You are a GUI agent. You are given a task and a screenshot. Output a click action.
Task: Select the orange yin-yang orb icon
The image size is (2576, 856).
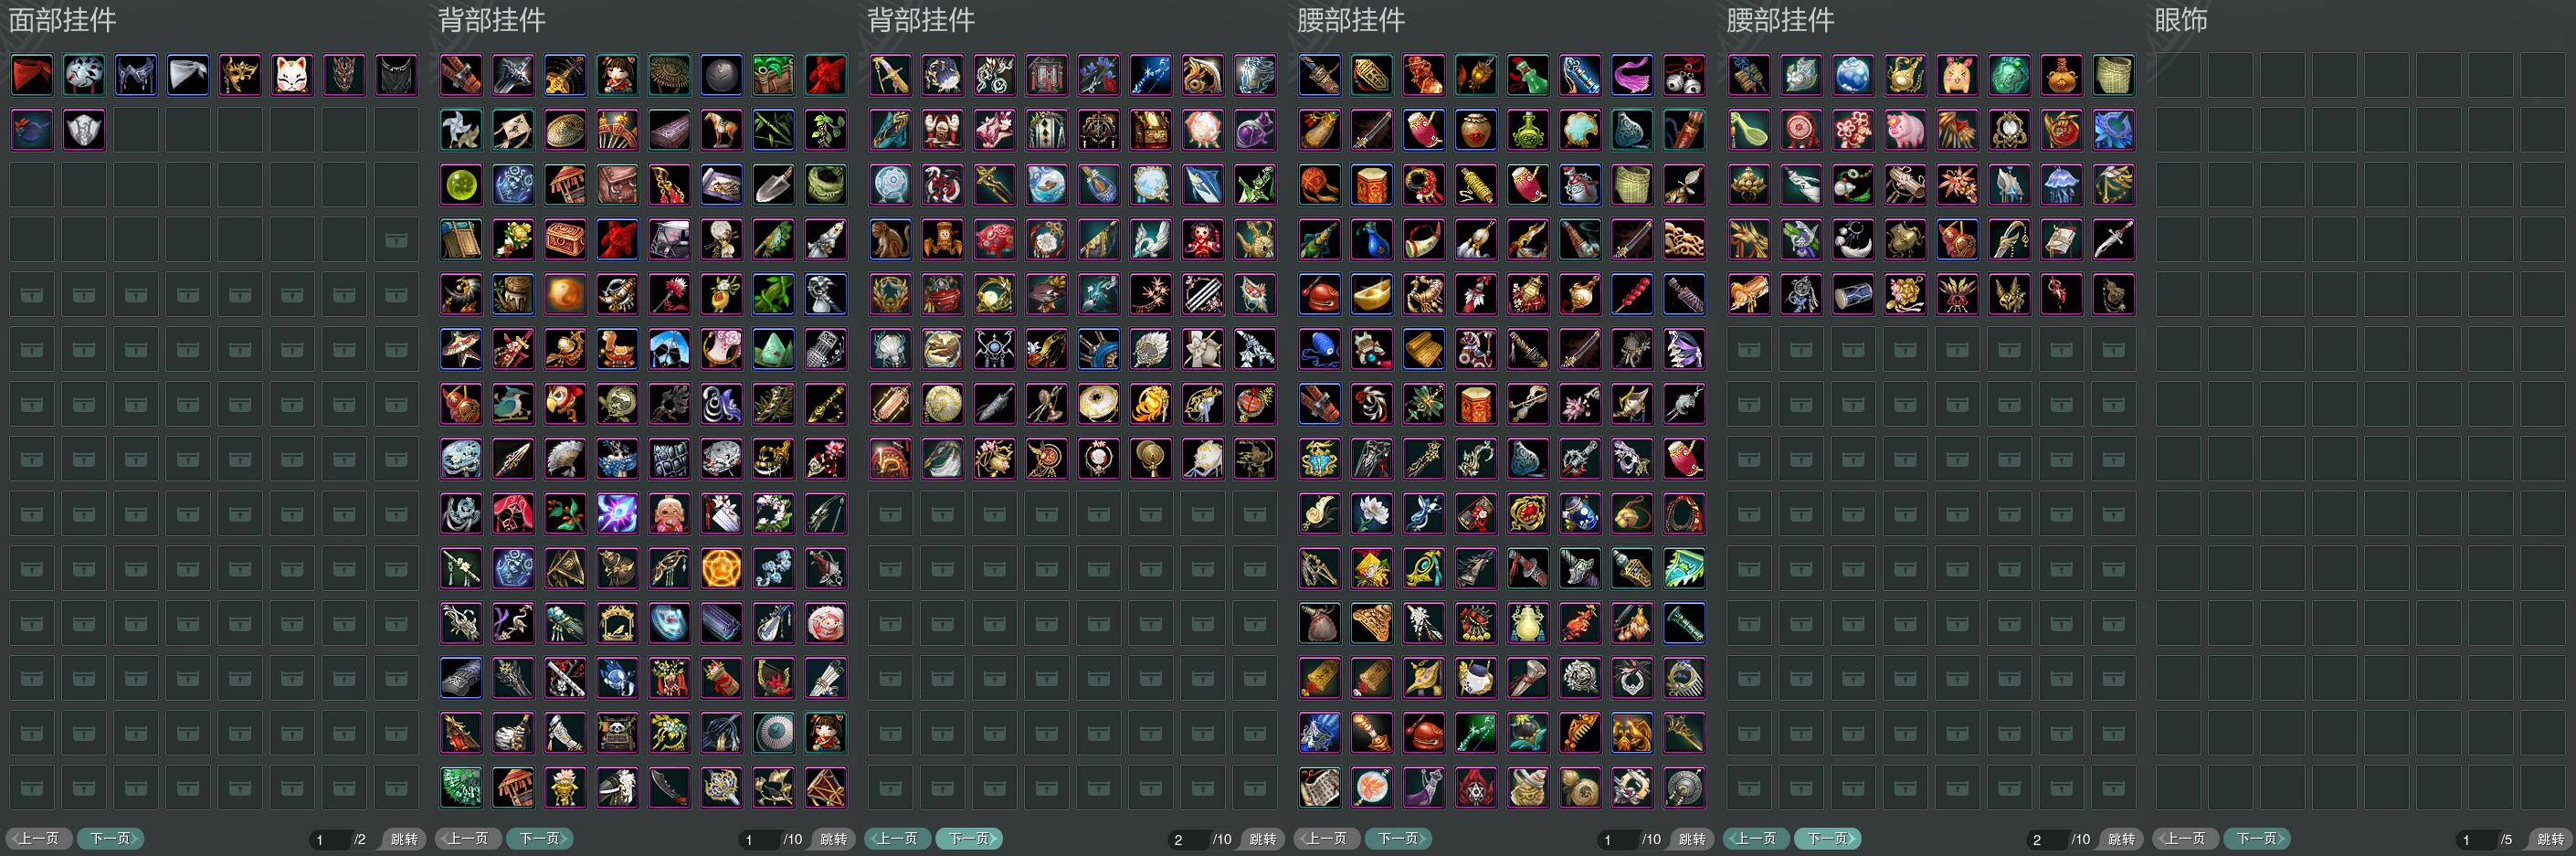[x=565, y=295]
